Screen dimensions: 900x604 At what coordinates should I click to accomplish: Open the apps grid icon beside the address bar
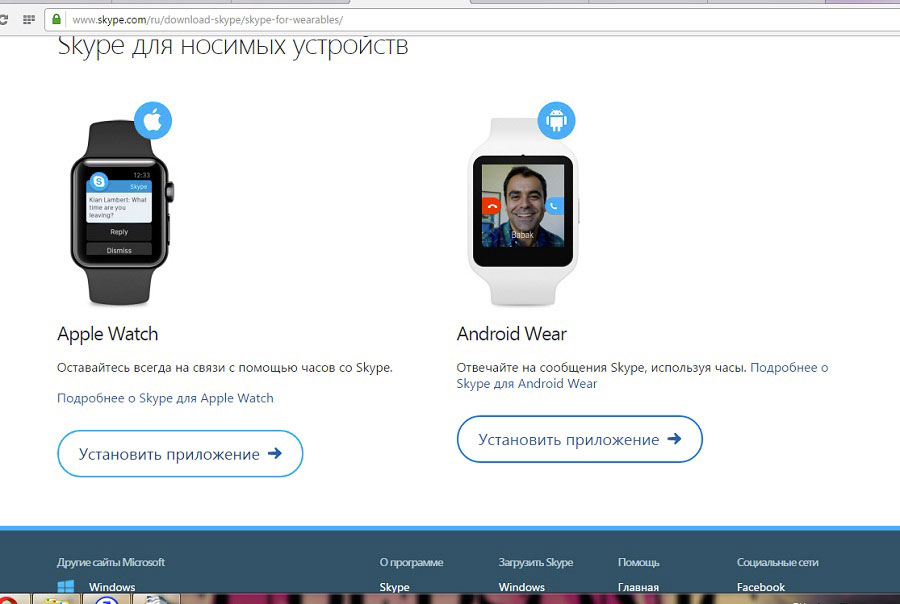(29, 20)
